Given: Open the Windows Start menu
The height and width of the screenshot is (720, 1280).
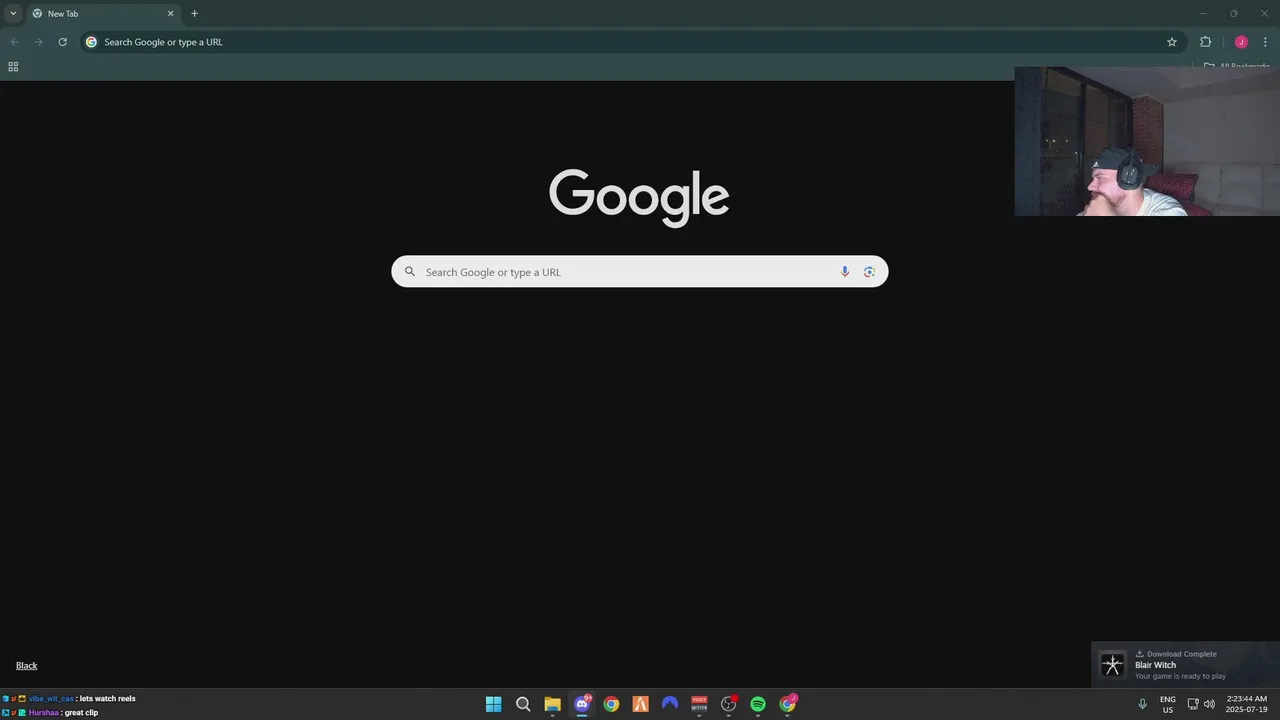Looking at the screenshot, I should click(493, 704).
